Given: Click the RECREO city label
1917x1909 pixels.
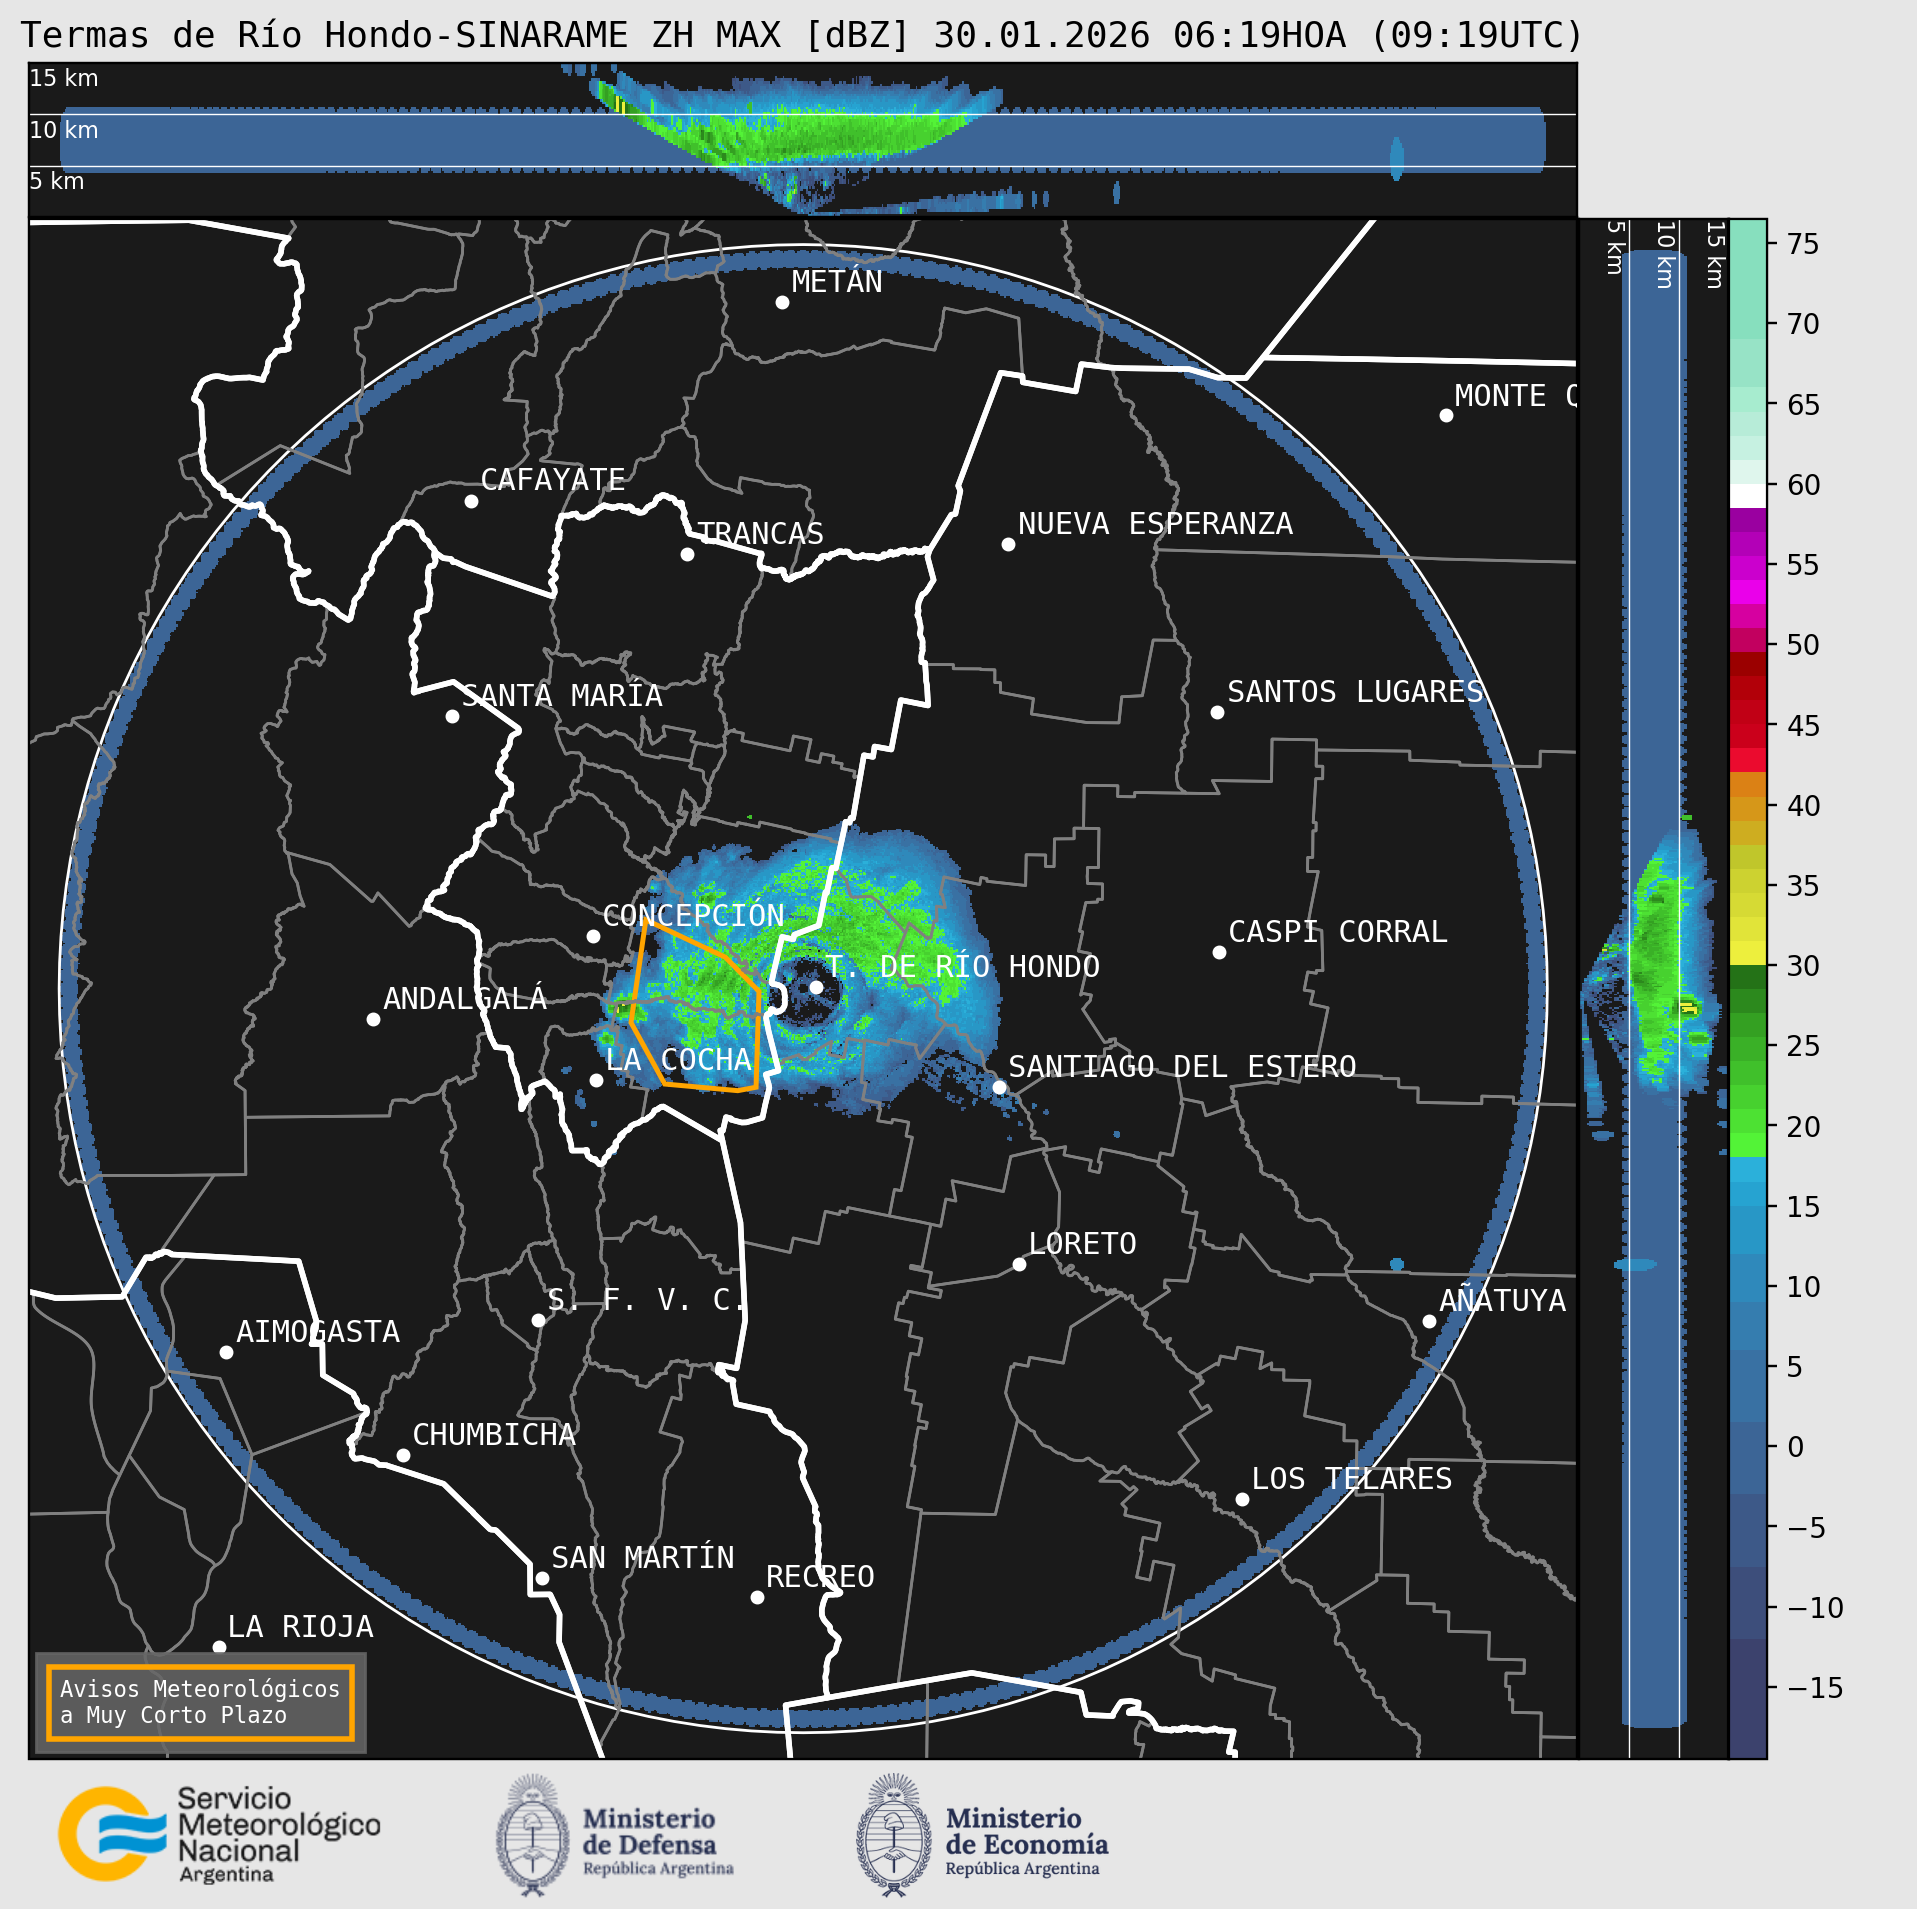Looking at the screenshot, I should point(820,1577).
